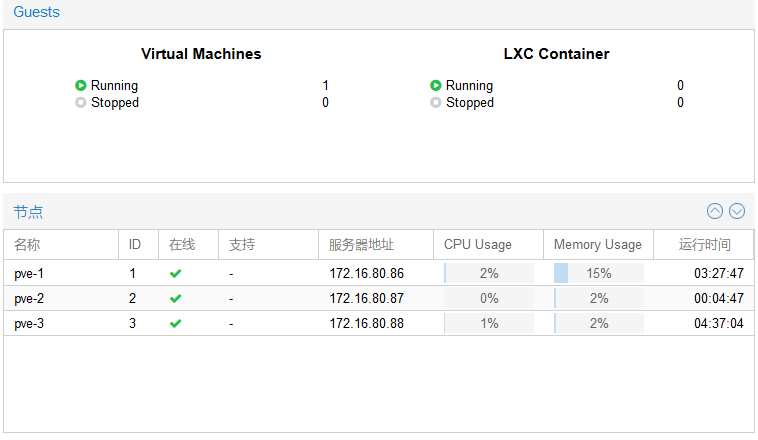Click the LXC Container running status icon
This screenshot has width=758, height=440.
(x=436, y=86)
